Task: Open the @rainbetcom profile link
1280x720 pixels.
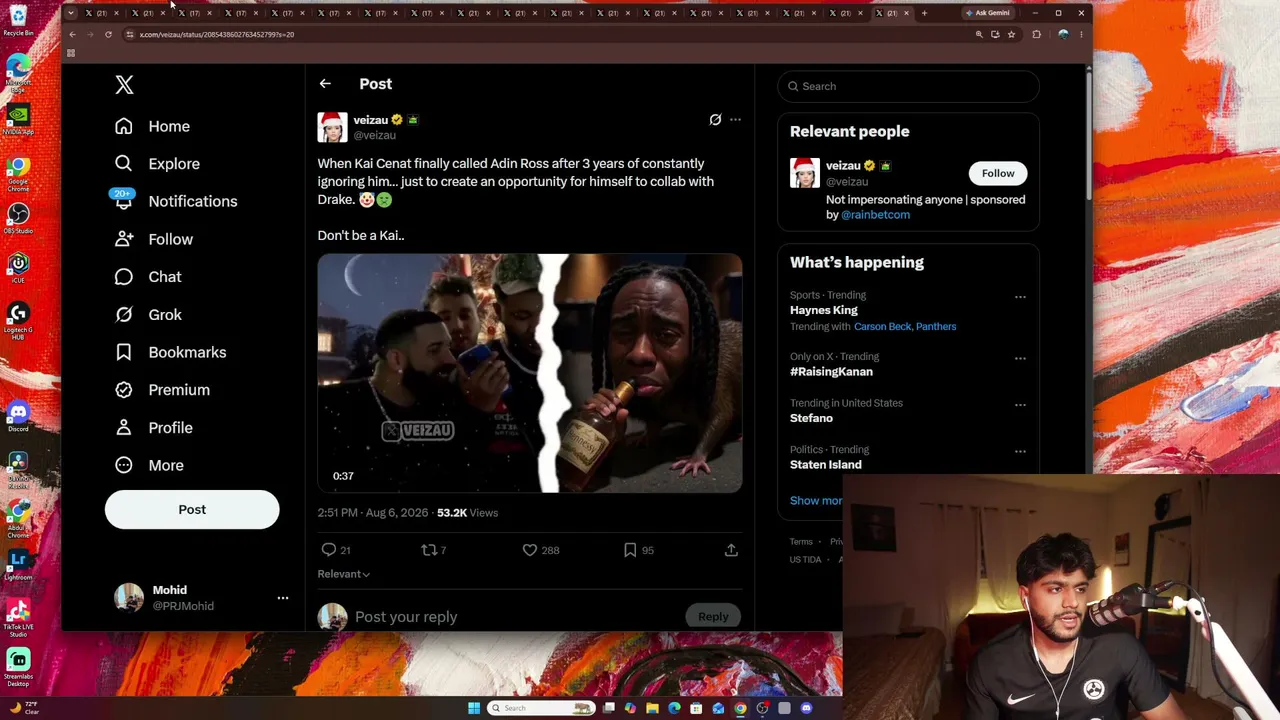Action: (875, 215)
